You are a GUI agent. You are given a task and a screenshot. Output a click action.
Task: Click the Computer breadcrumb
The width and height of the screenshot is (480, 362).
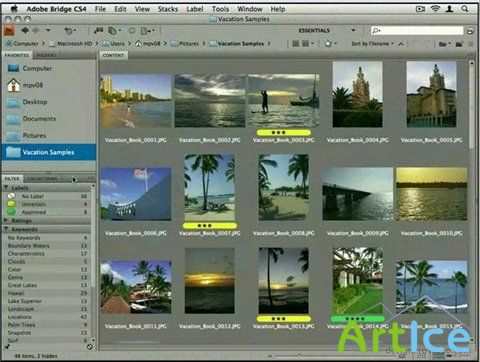click(22, 44)
